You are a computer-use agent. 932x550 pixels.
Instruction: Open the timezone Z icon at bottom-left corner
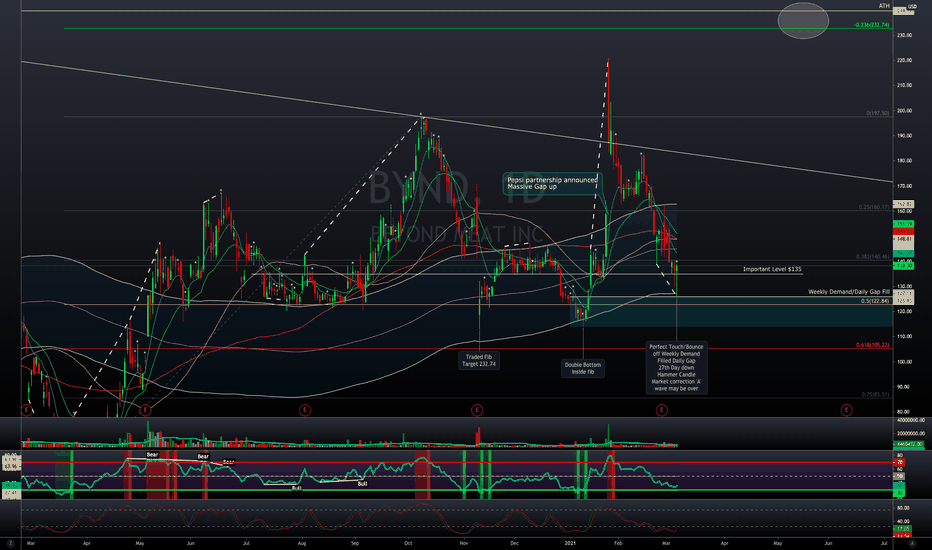[x=11, y=543]
